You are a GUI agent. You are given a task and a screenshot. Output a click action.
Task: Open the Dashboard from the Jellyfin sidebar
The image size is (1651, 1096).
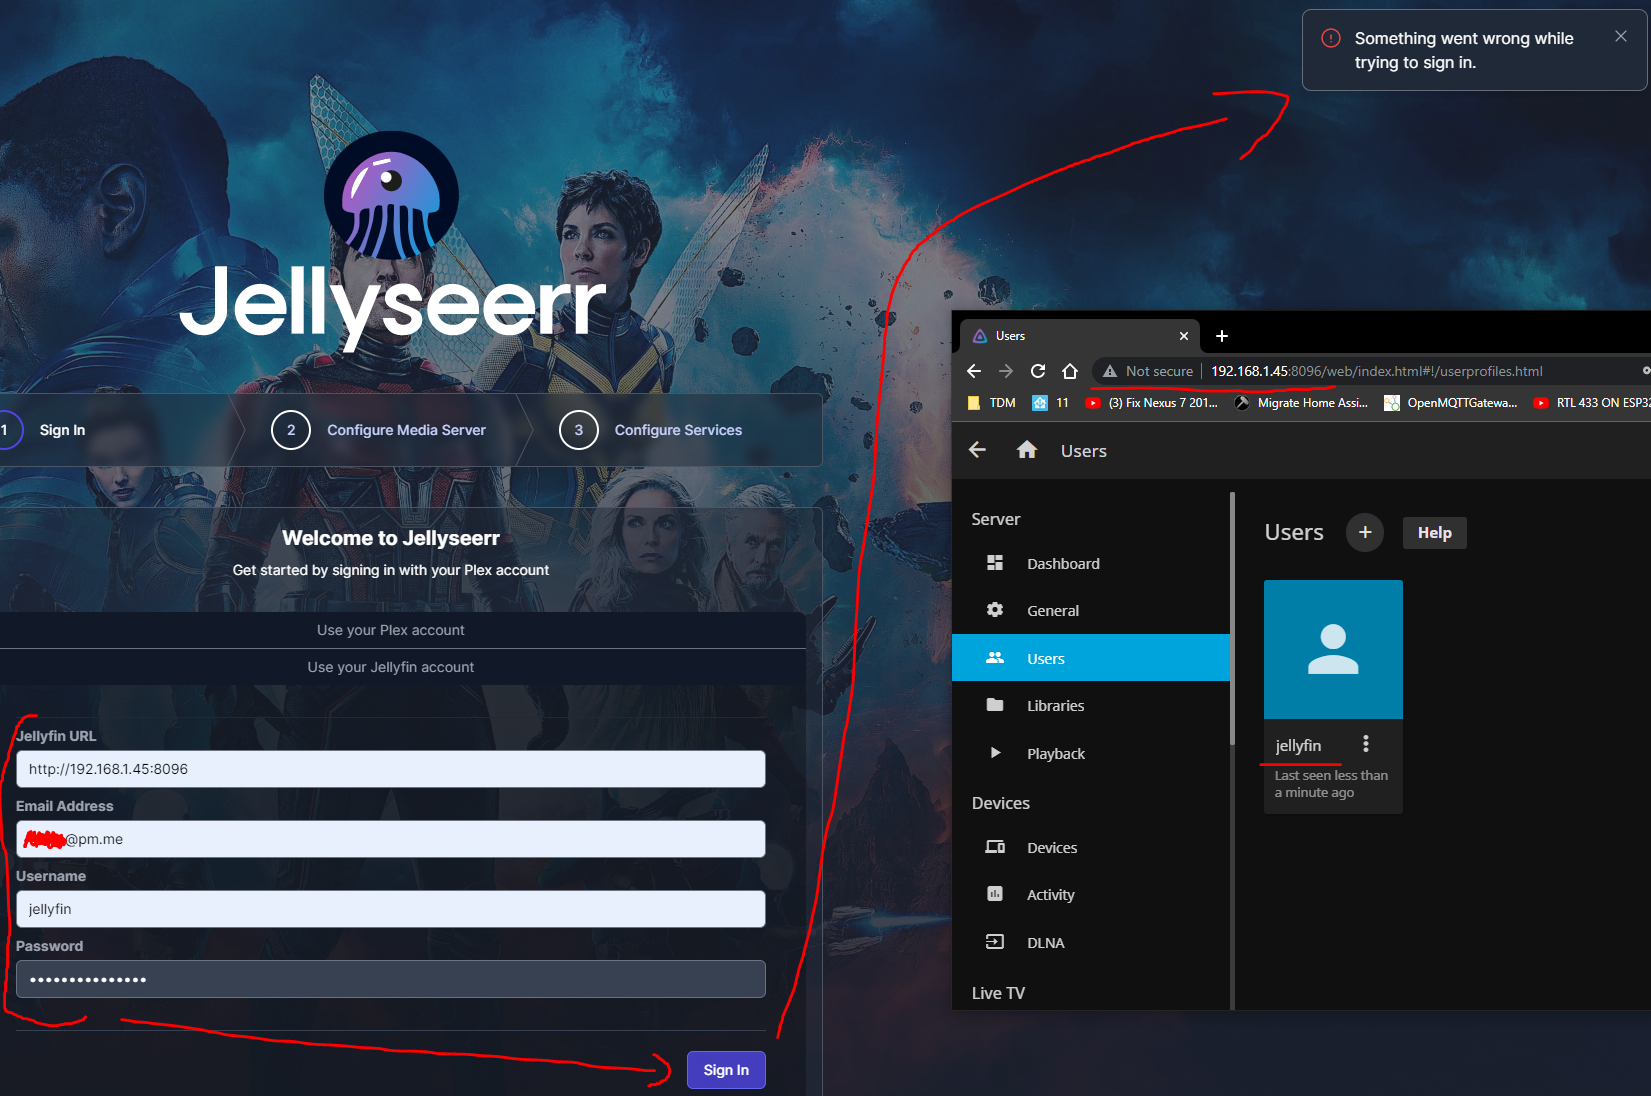click(1063, 563)
